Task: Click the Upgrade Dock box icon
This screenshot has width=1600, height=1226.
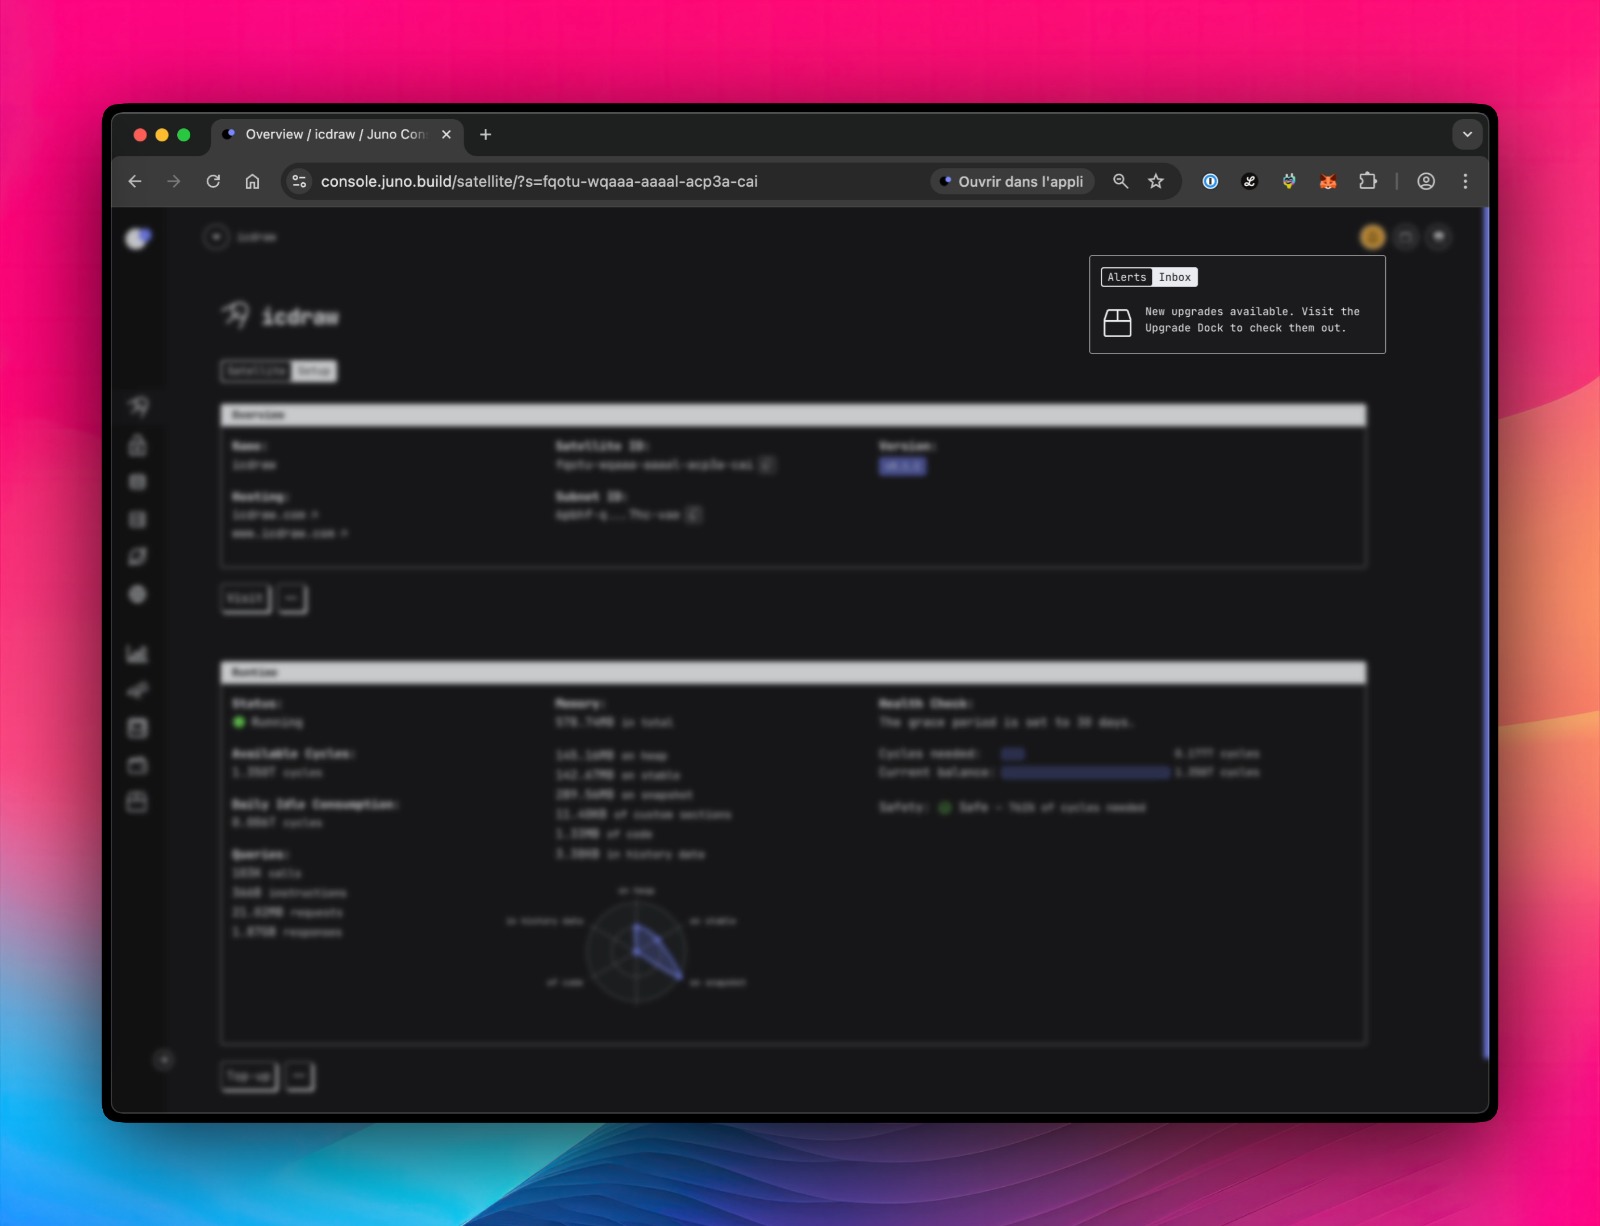Action: [1117, 322]
